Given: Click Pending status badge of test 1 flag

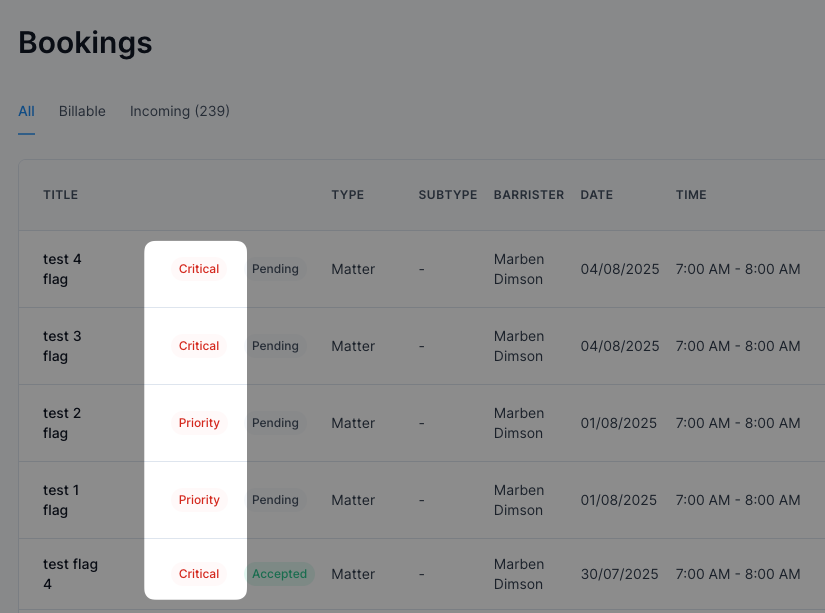Looking at the screenshot, I should (x=275, y=499).
